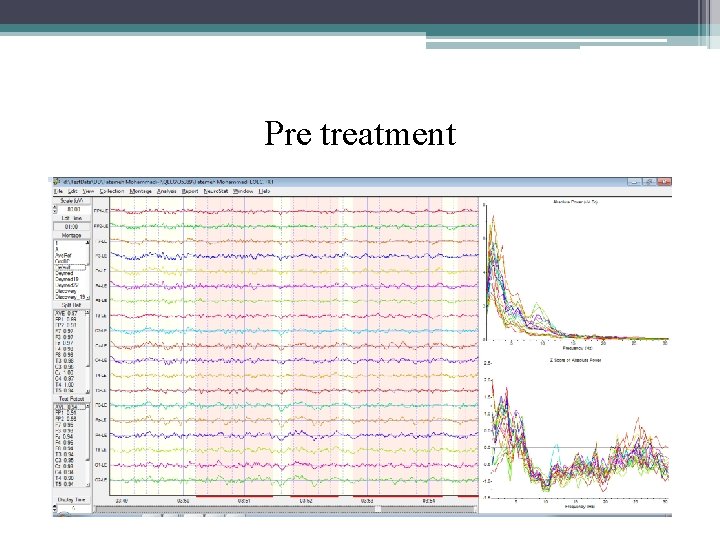This screenshot has height=540, width=720.
Task: Minimize the EEG application window
Action: [634, 182]
